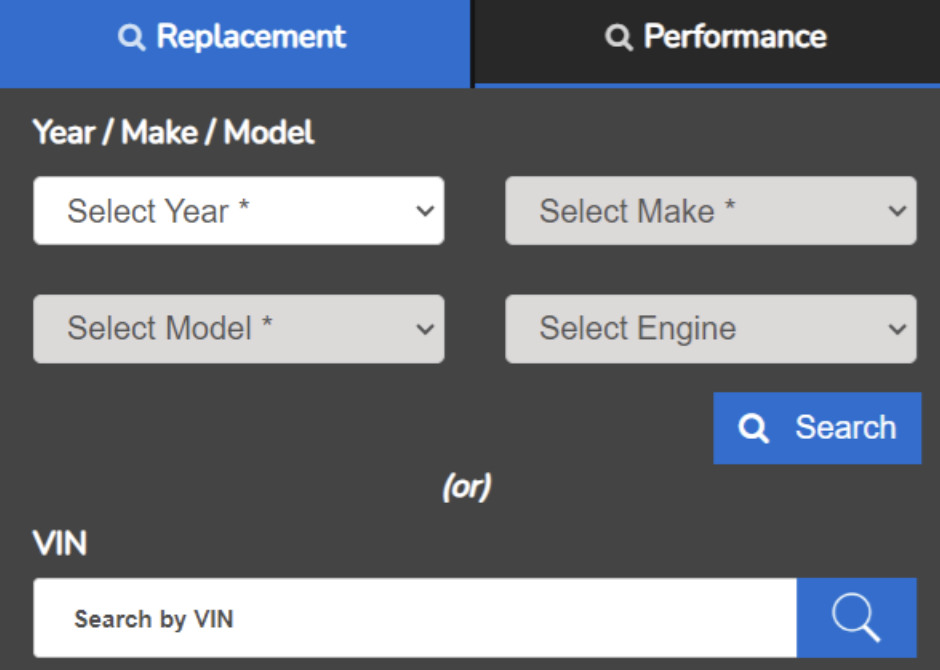Click the magnifier icon beside Replacement

(x=131, y=38)
